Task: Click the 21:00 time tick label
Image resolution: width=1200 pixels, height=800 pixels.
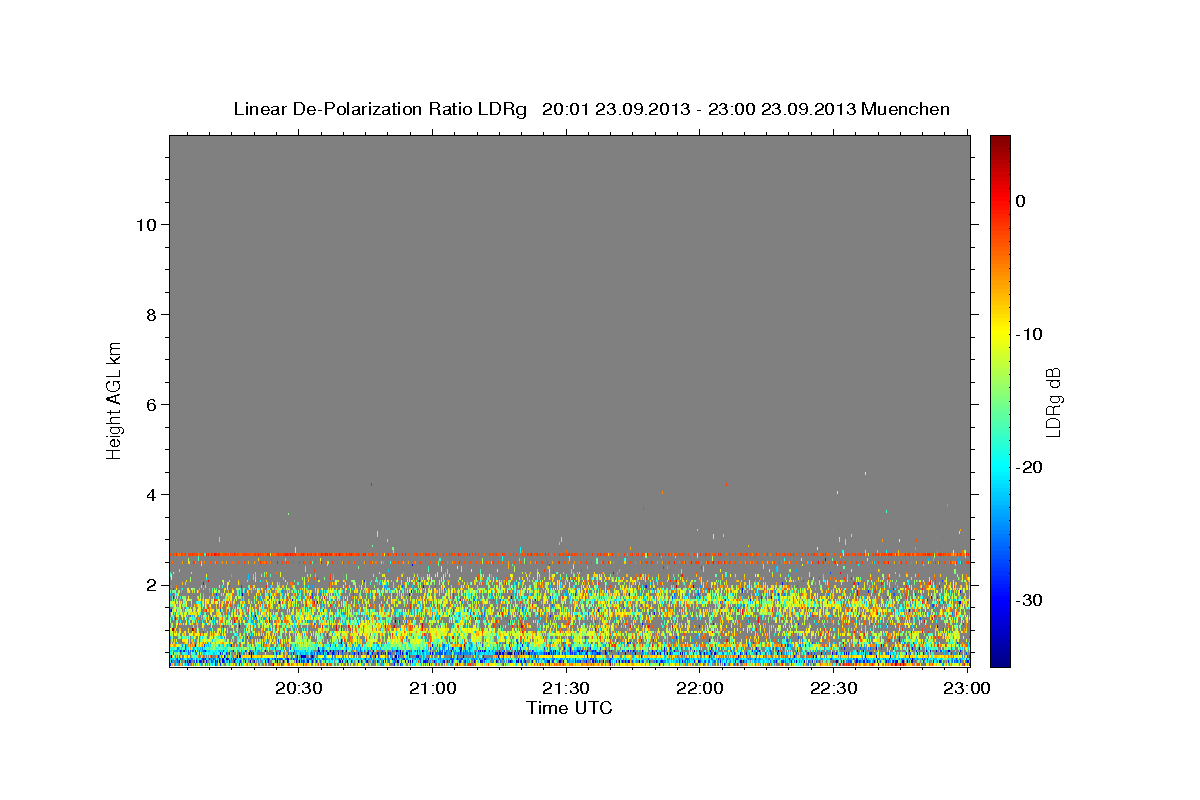Action: point(432,688)
